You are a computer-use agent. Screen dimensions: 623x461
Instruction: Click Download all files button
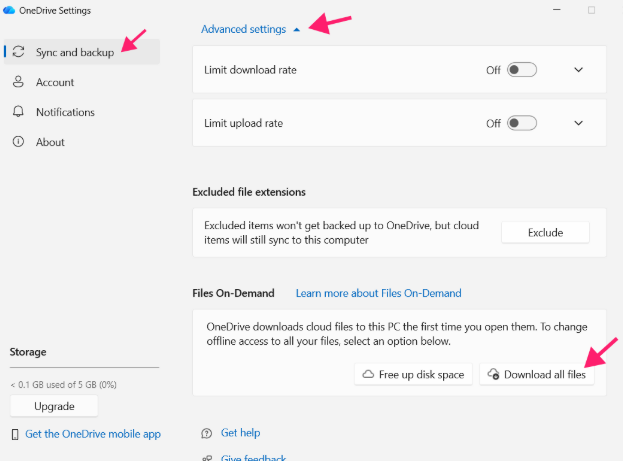point(537,374)
